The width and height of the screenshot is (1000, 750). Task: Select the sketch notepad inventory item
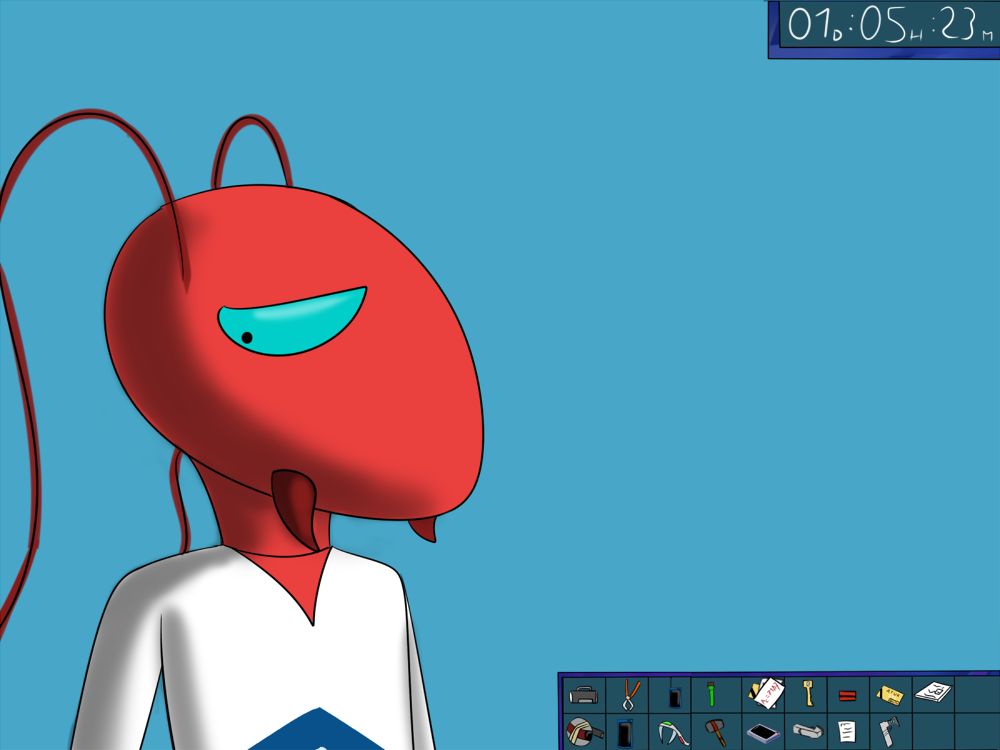933,693
